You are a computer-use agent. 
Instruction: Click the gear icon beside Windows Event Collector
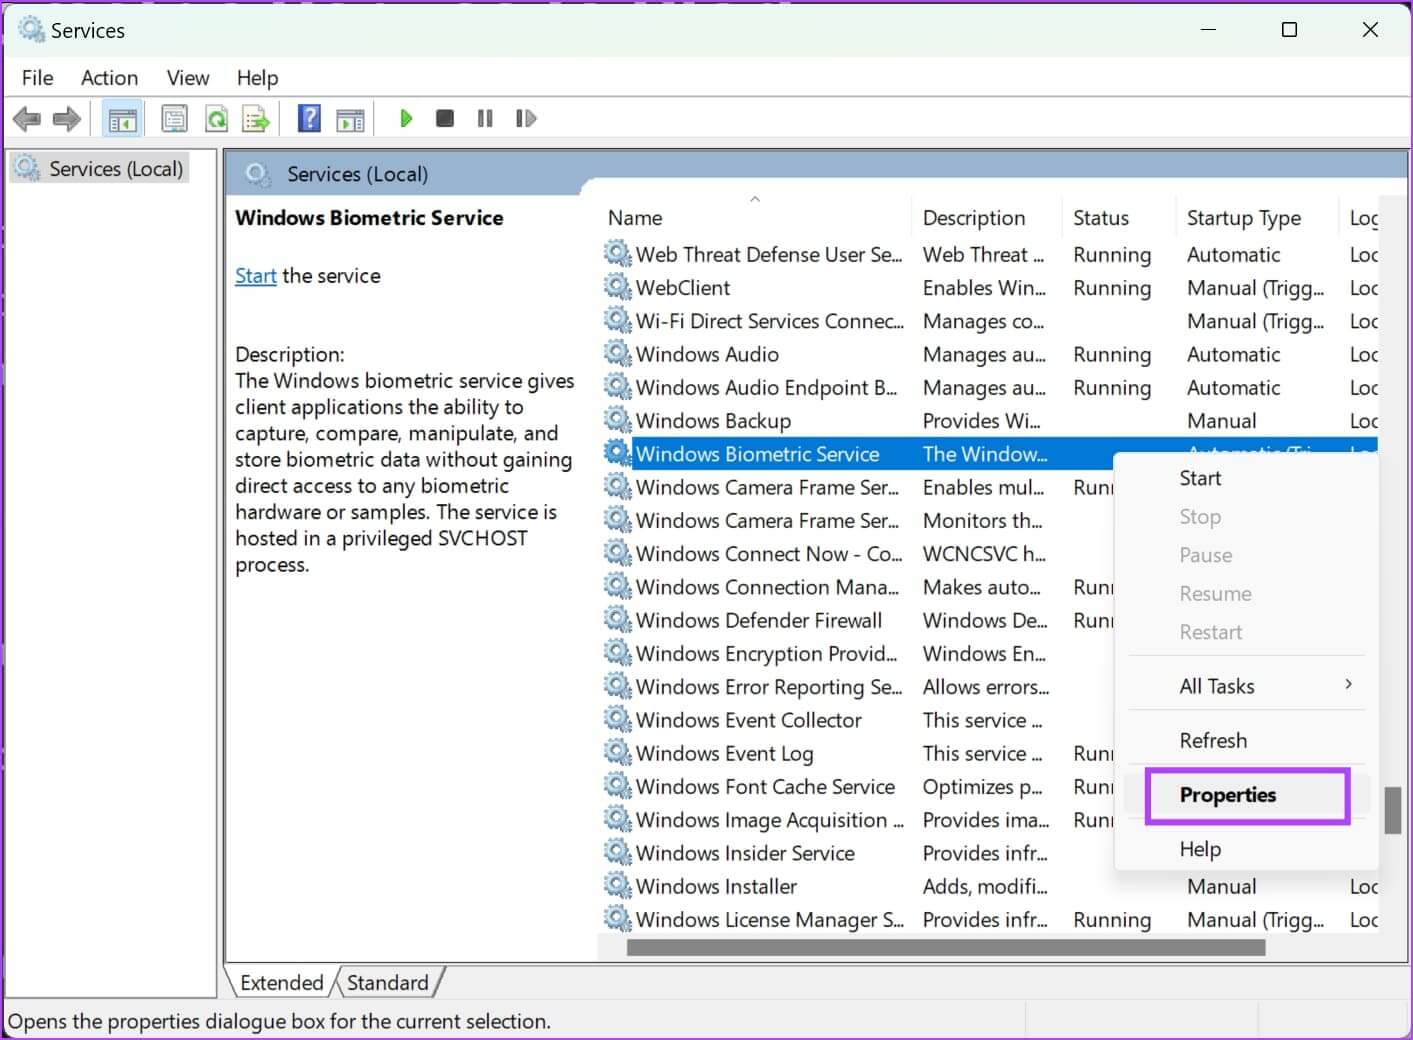[x=618, y=718]
